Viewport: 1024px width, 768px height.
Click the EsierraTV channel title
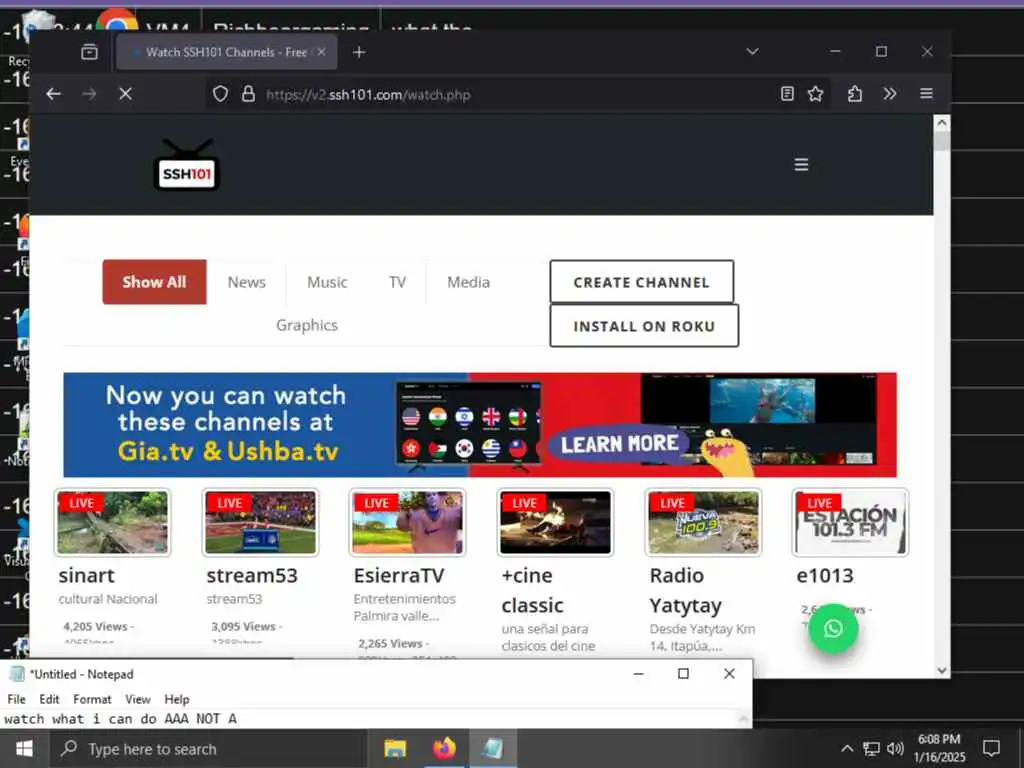[399, 576]
